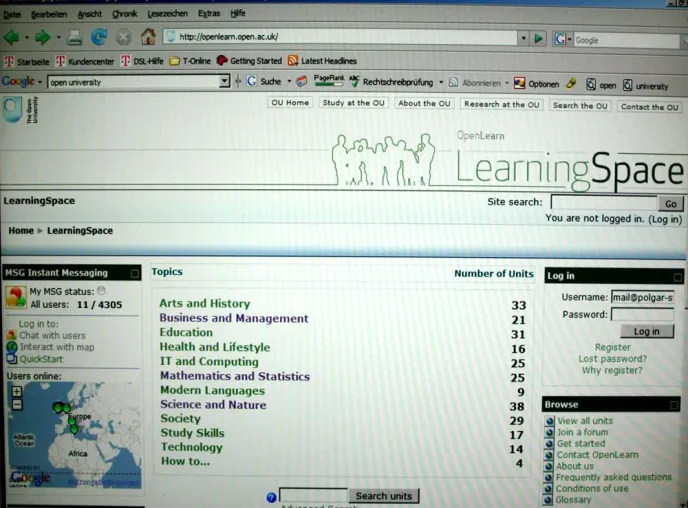Click the 'open' search-word button
Screen dimensions: 688x508
(x=601, y=85)
